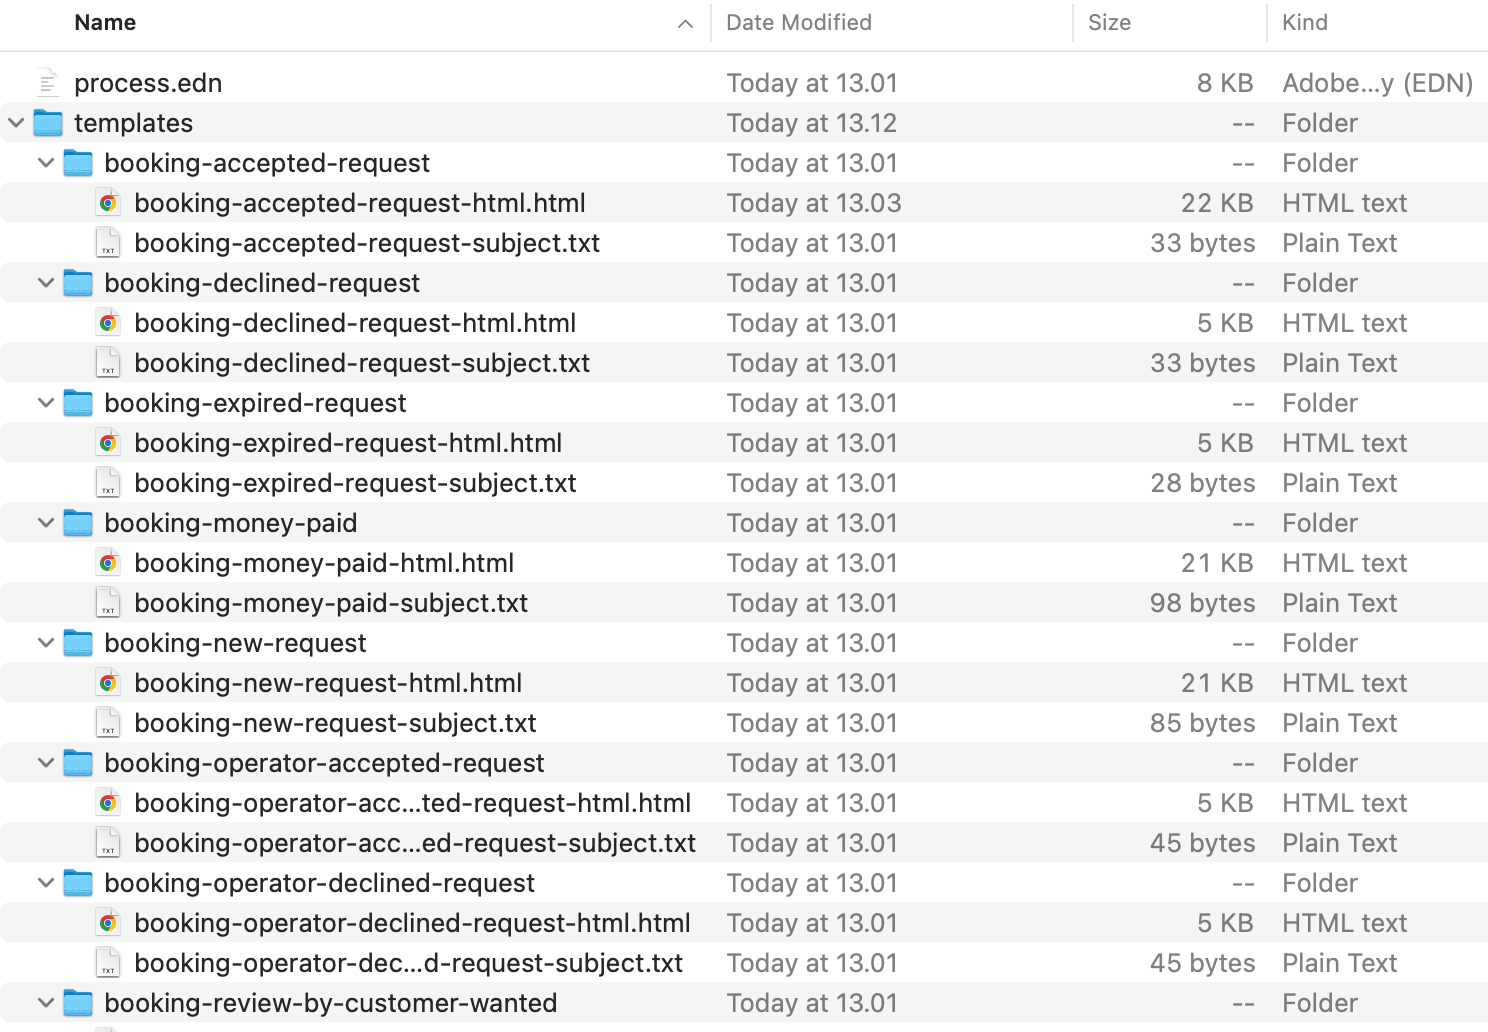Click the TXT icon of booking-accepted-request-subject.txt
This screenshot has width=1488, height=1032.
(x=108, y=243)
